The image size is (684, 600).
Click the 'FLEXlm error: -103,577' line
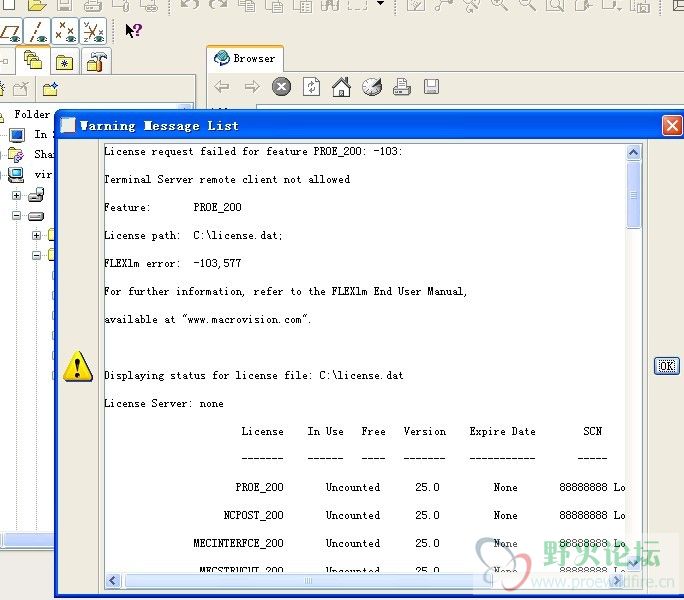[172, 264]
